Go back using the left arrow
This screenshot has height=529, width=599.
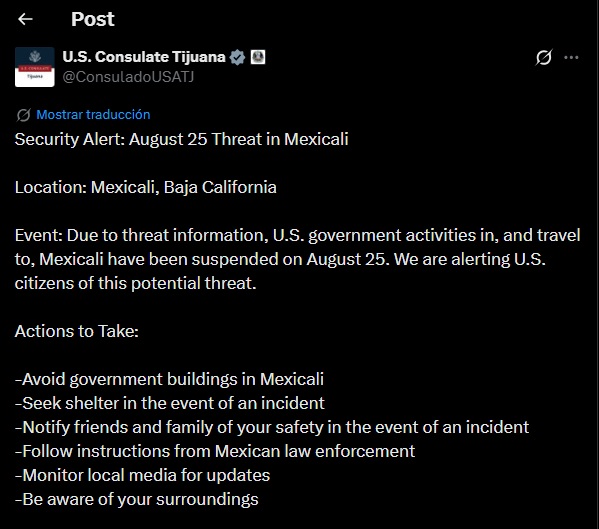tap(25, 19)
